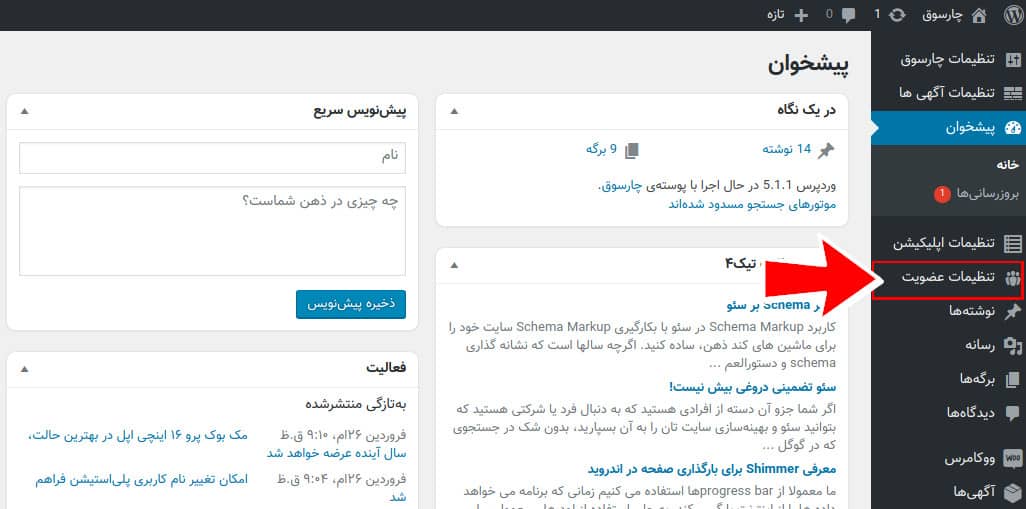The width and height of the screenshot is (1026, 509).
Task: Click the نوشته‌ها pushpin icon in the sidebar
Action: 1012,311
